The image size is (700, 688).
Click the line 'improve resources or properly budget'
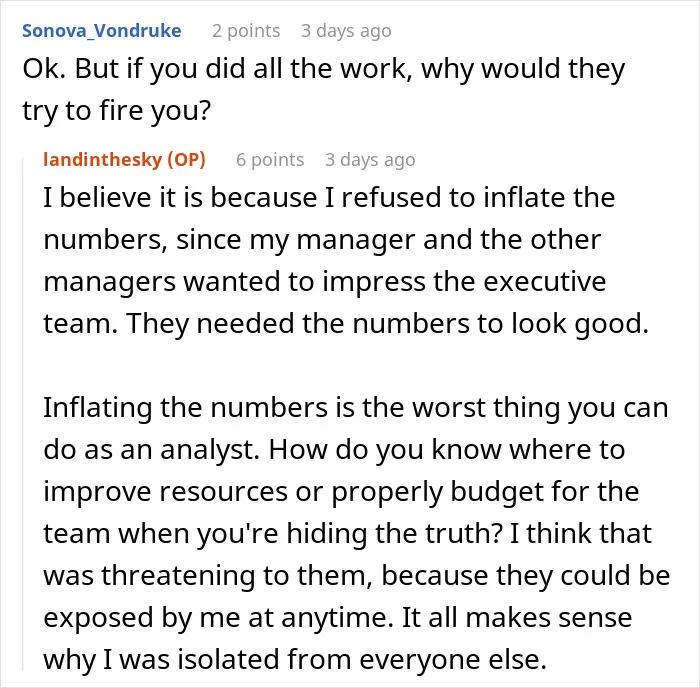pyautogui.click(x=342, y=492)
